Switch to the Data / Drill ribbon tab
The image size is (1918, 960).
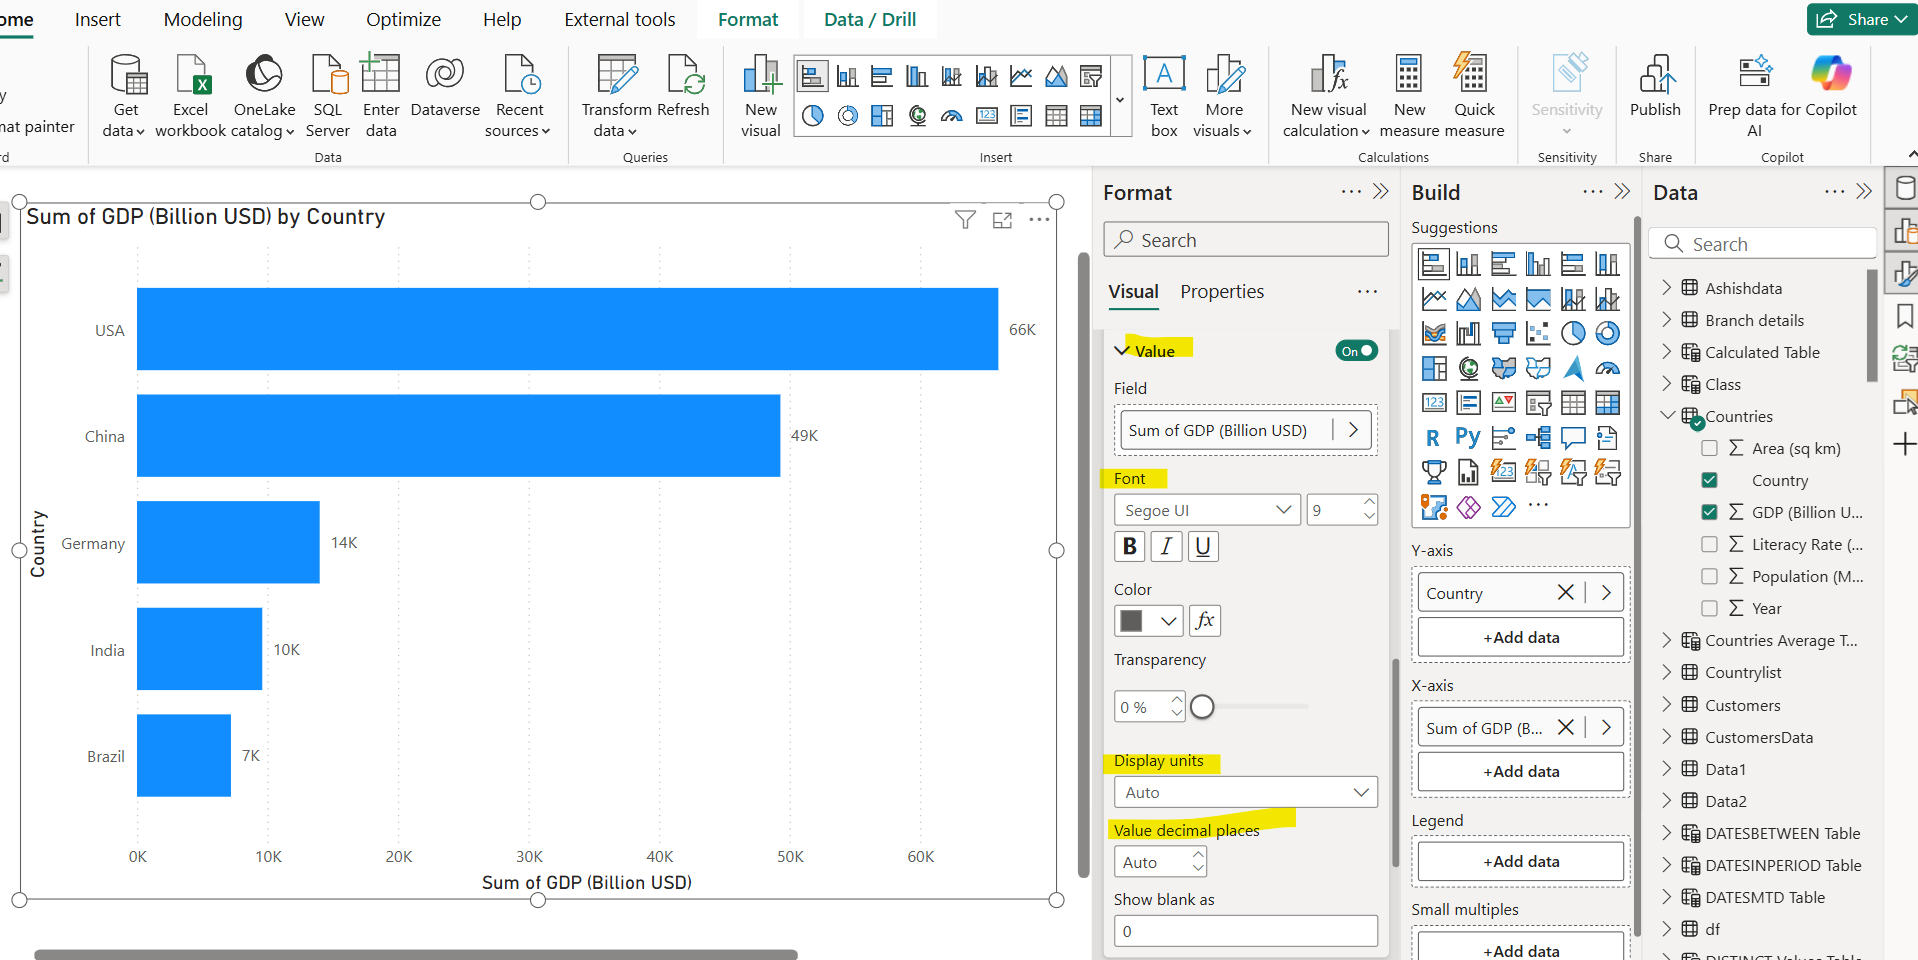(868, 18)
